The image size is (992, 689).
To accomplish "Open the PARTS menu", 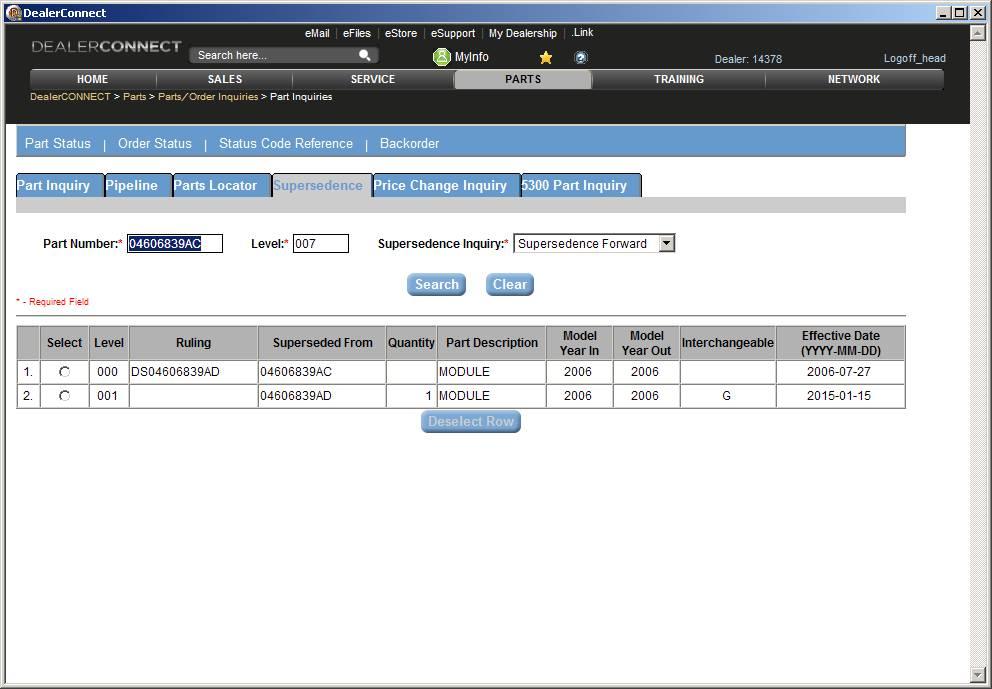I will tap(523, 79).
